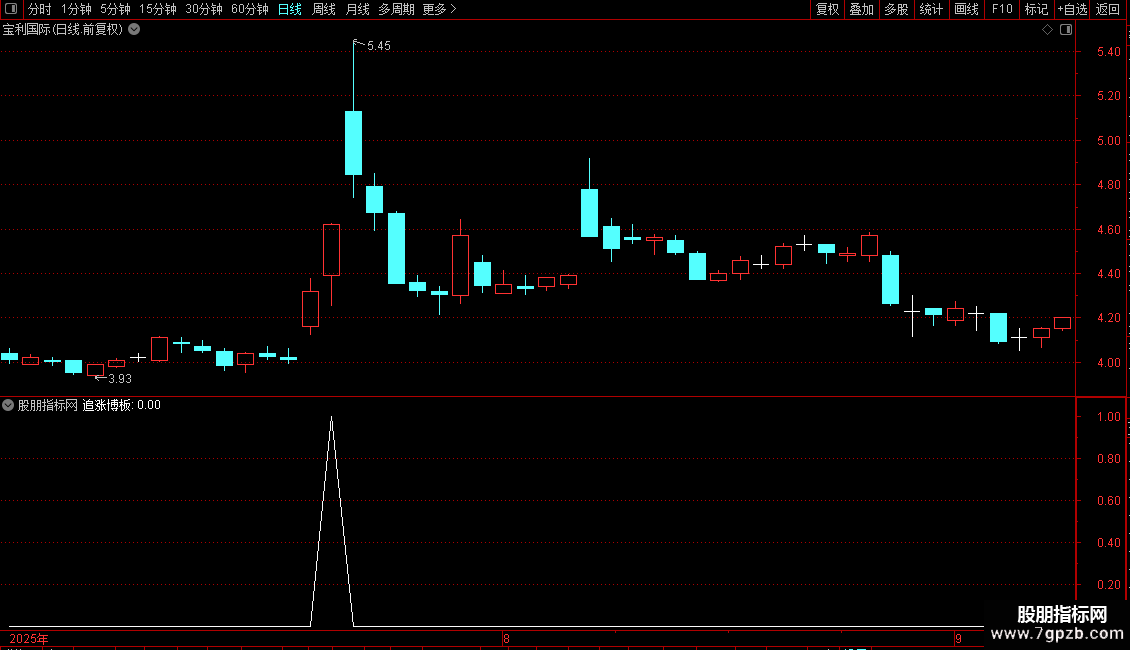Image resolution: width=1130 pixels, height=650 pixels.
Task: Click the 追涨博板 indicator label
Action: tap(107, 405)
